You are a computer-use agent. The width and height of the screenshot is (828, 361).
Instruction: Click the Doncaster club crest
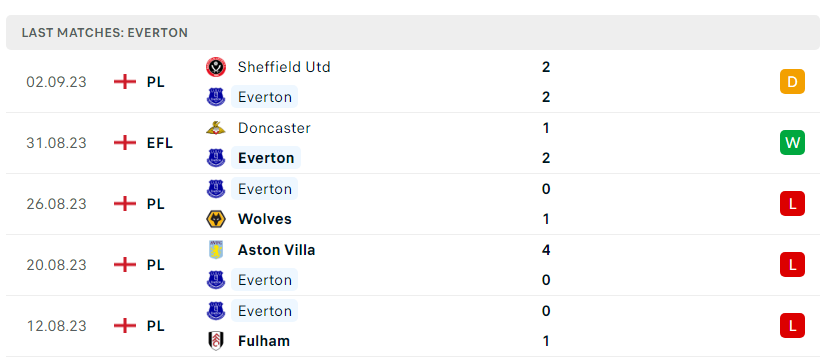215,128
